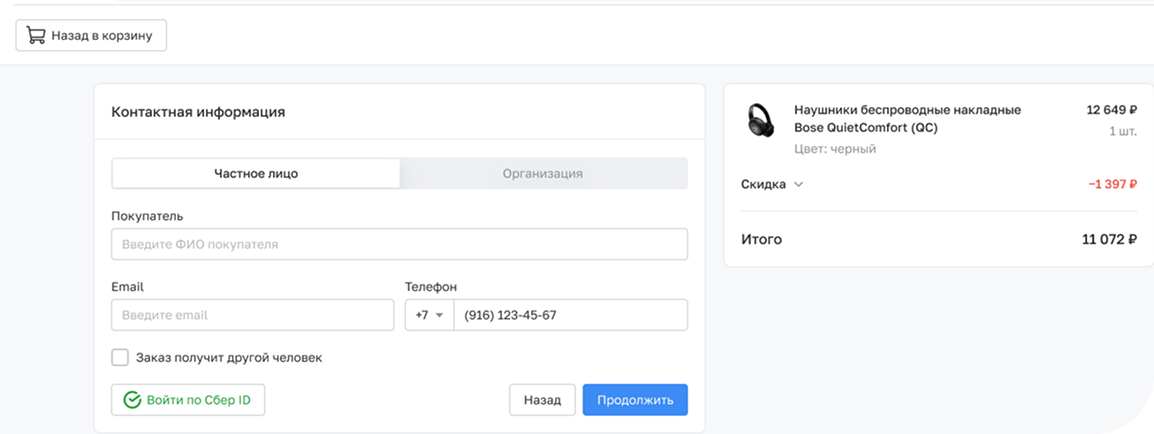
Task: Click the Итого total 11 072 ₽
Action: coord(1109,240)
